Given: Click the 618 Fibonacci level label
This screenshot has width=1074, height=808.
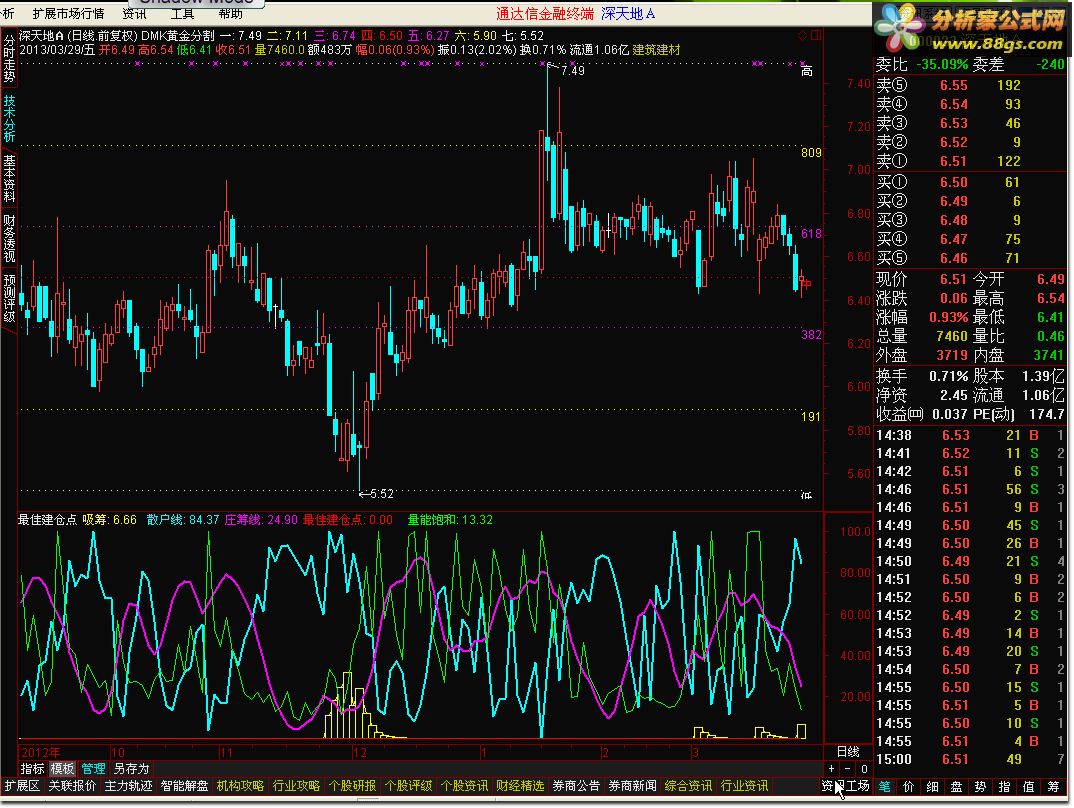Looking at the screenshot, I should (x=811, y=233).
